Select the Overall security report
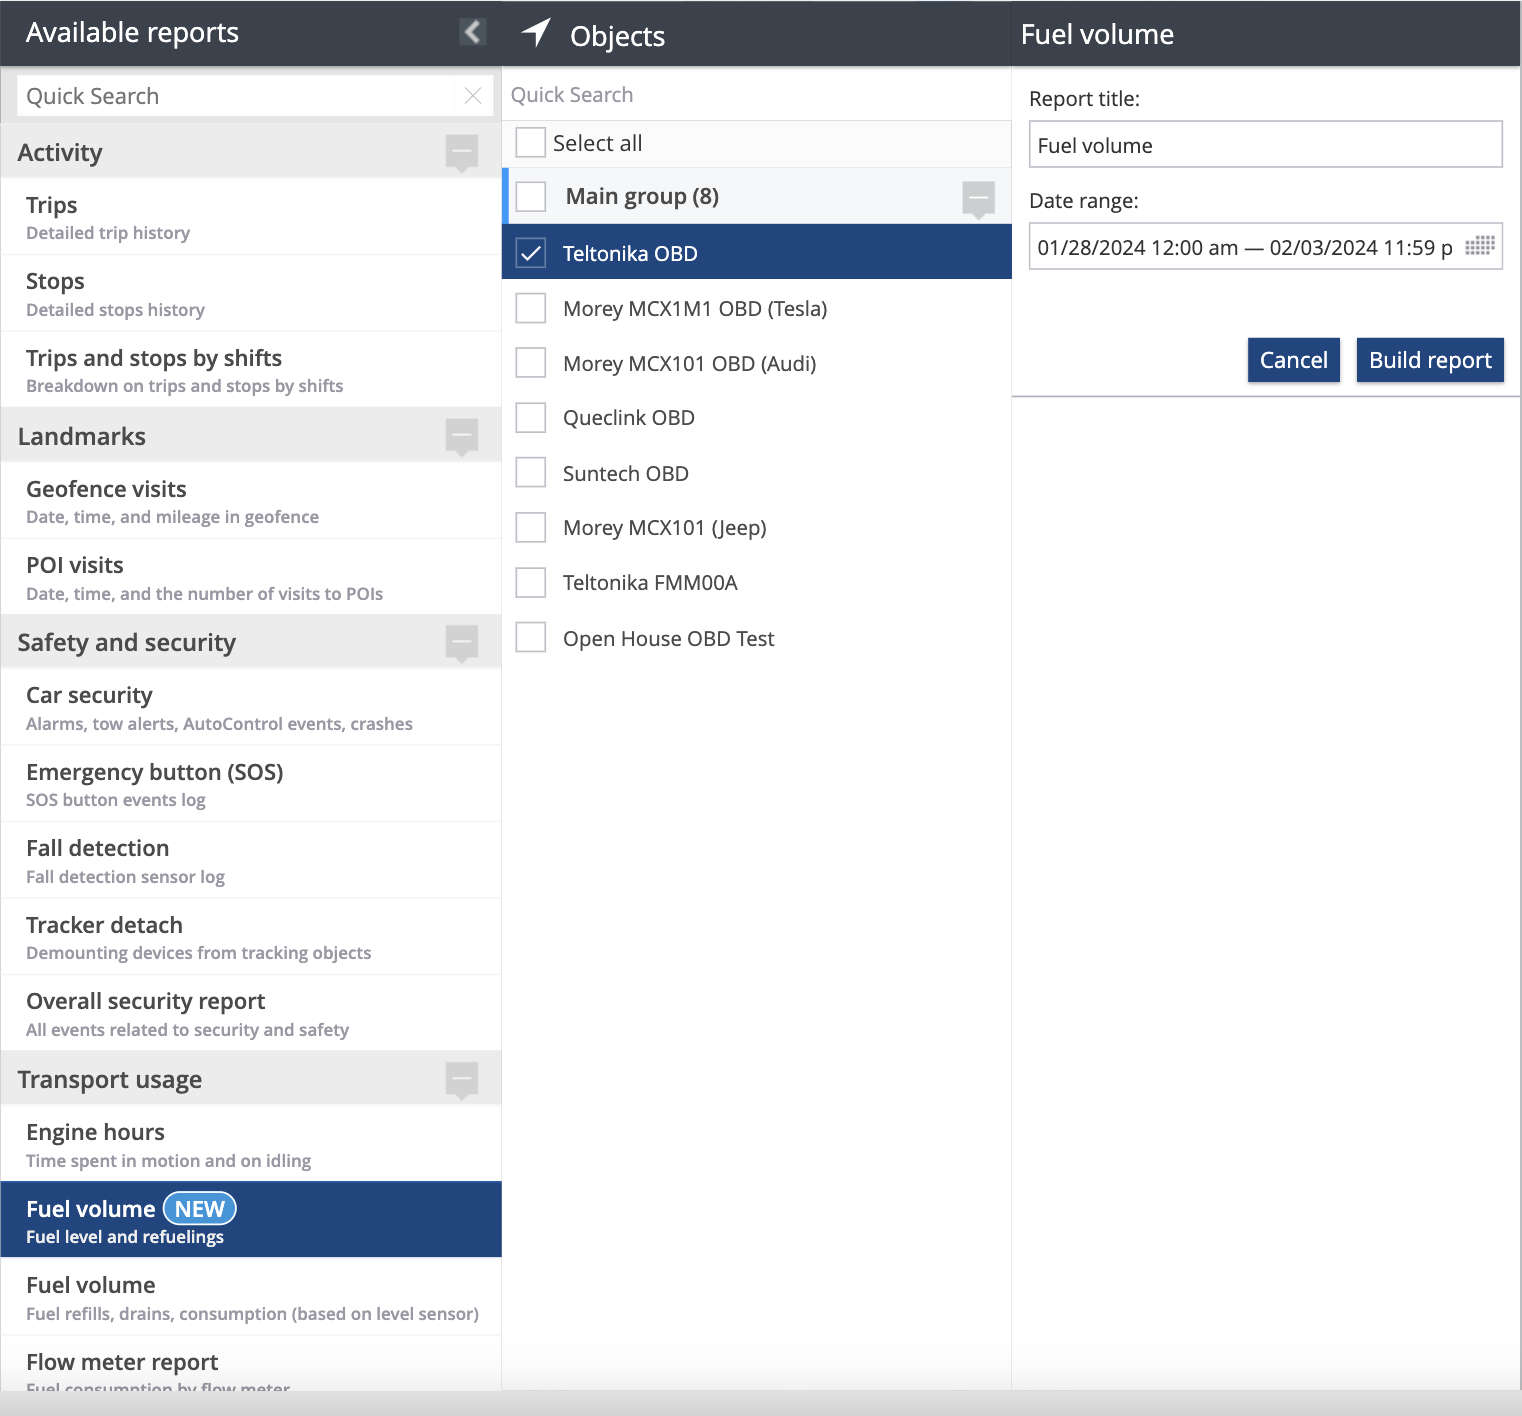Viewport: 1522px width, 1416px height. pyautogui.click(x=251, y=1014)
